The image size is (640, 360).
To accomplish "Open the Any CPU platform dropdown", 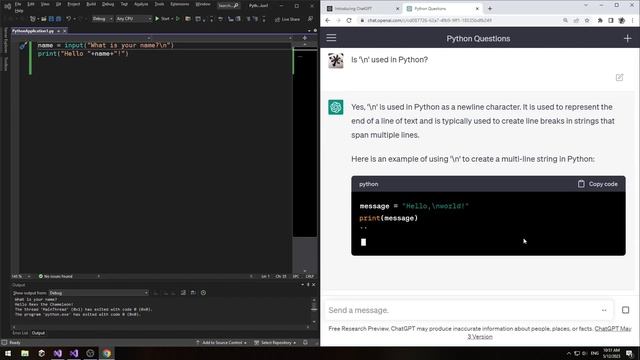I will click(133, 19).
